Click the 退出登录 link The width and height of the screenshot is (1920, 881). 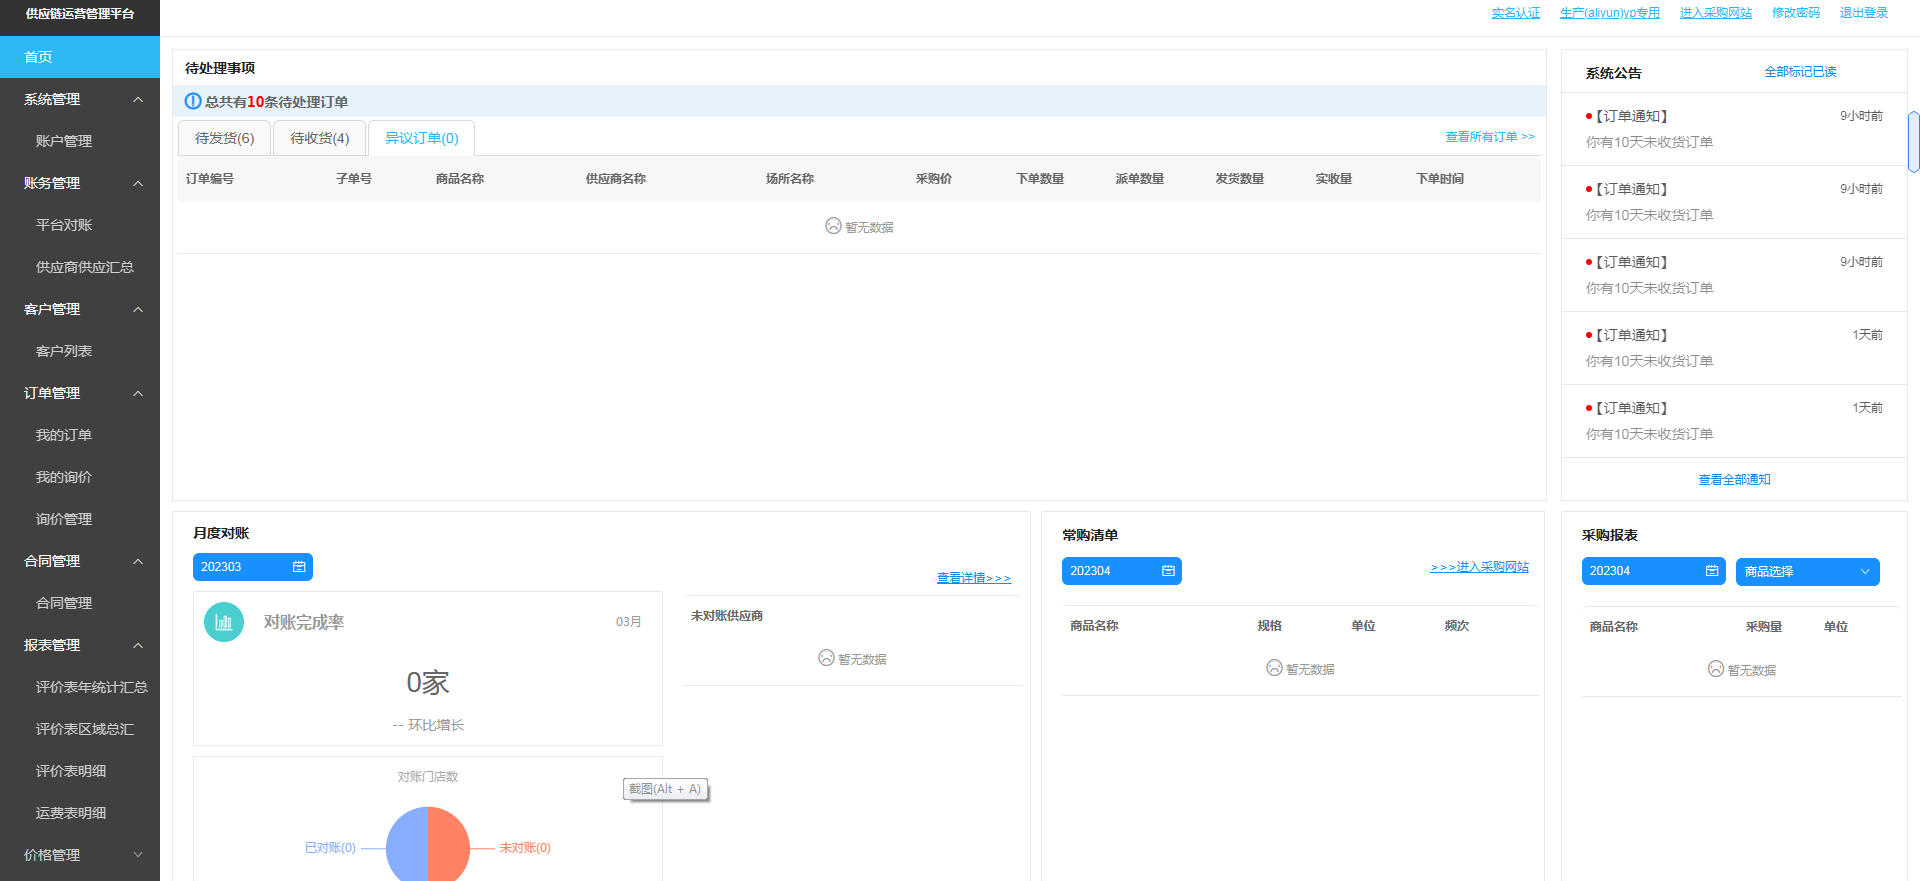[1863, 13]
